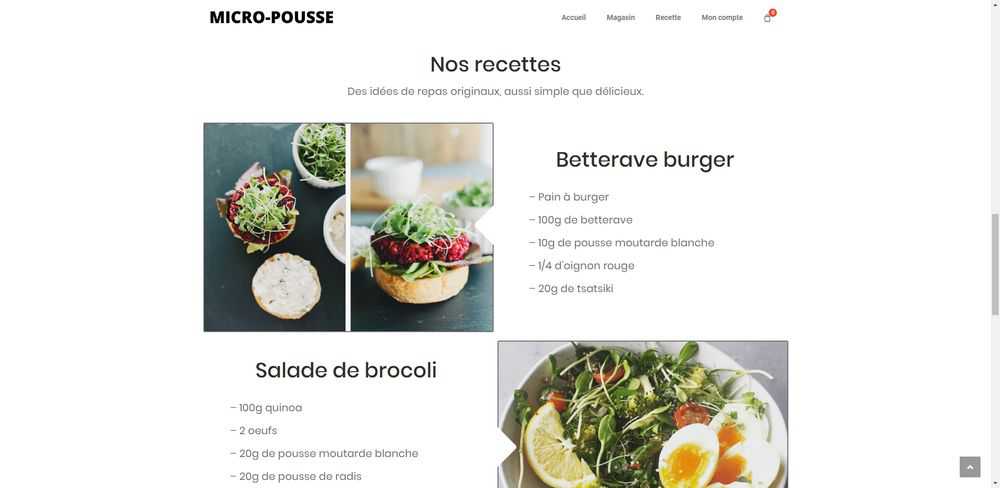Click the 20g de tsatsiki ingredient
1000x488 pixels.
(x=571, y=288)
